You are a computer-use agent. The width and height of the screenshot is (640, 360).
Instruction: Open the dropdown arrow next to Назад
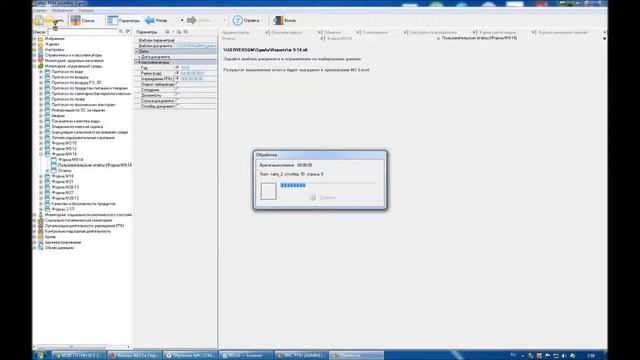[x=182, y=20]
